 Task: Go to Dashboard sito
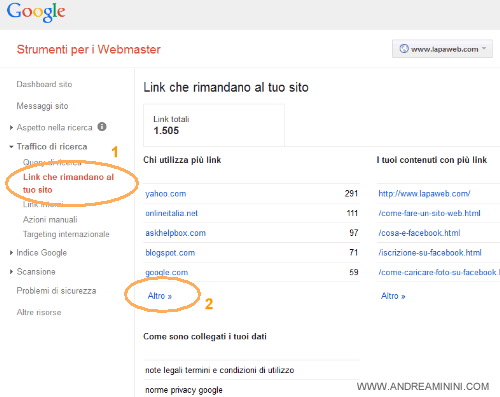[x=44, y=84]
